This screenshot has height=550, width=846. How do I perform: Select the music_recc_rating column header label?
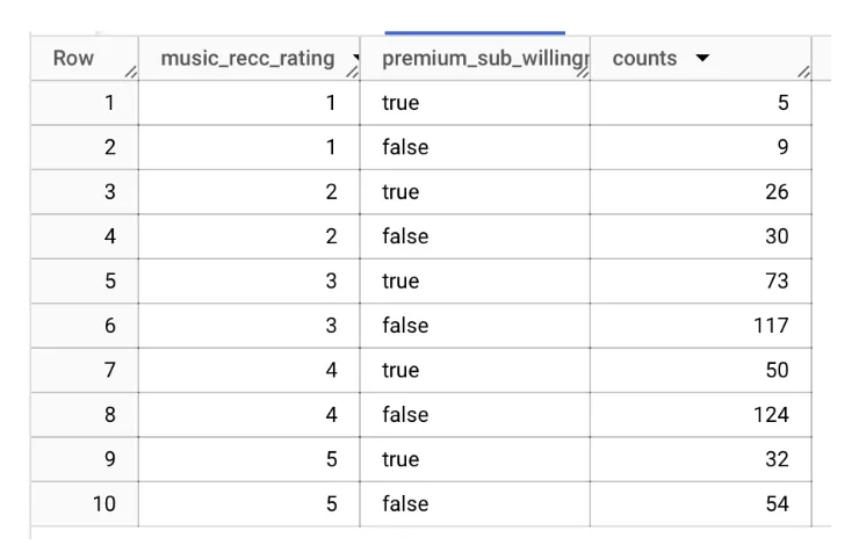[247, 59]
